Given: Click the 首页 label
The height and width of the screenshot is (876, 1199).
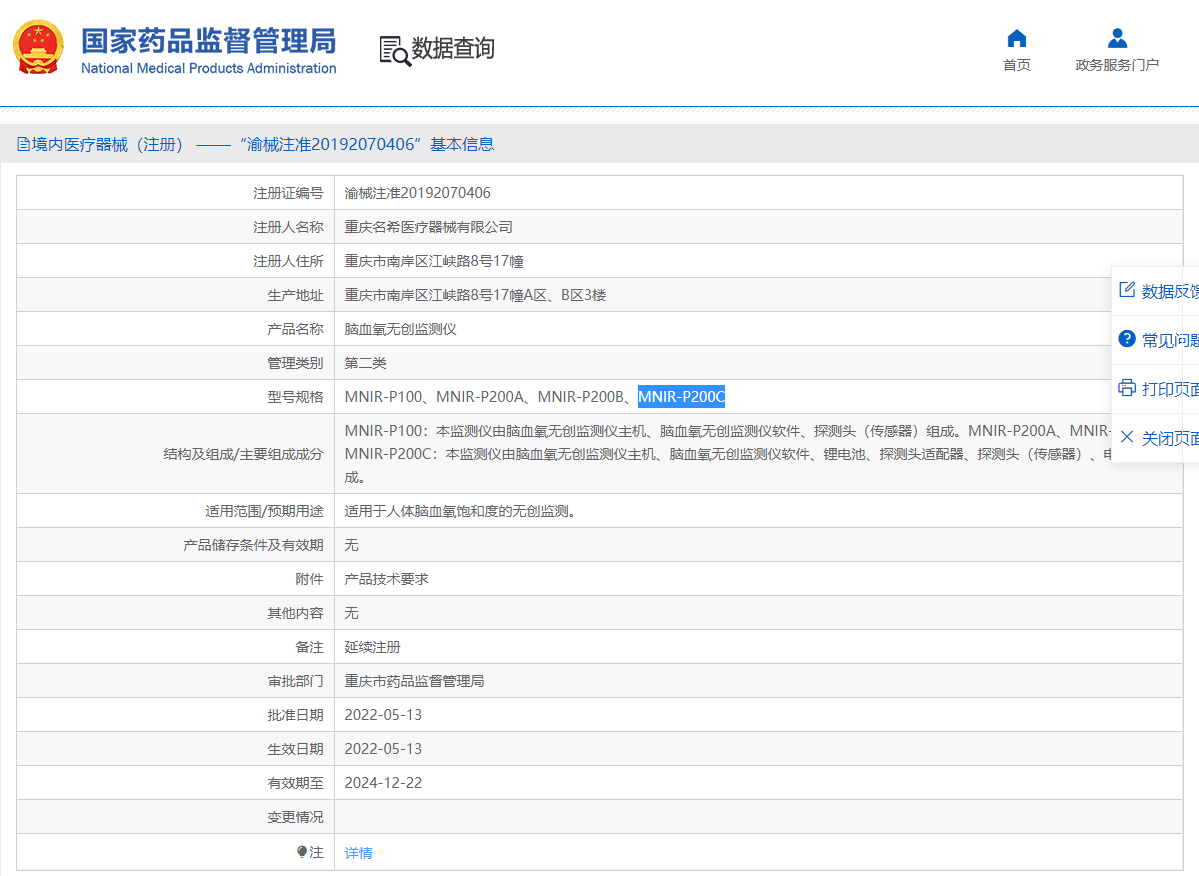Looking at the screenshot, I should tap(1016, 65).
